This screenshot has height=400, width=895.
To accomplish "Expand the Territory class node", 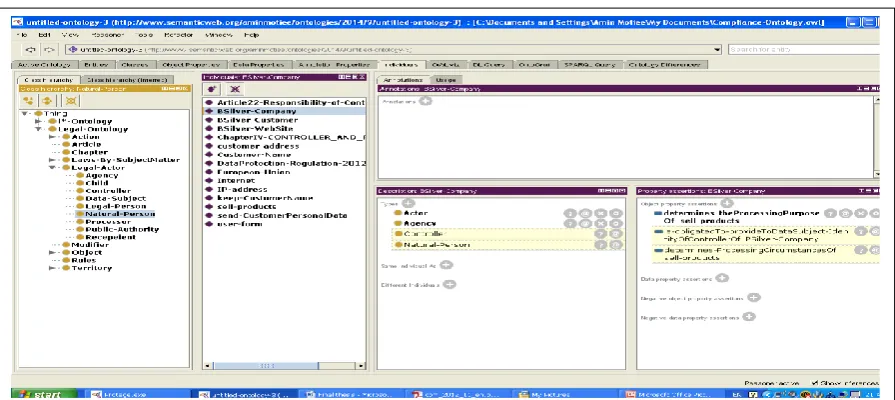I will (x=53, y=268).
